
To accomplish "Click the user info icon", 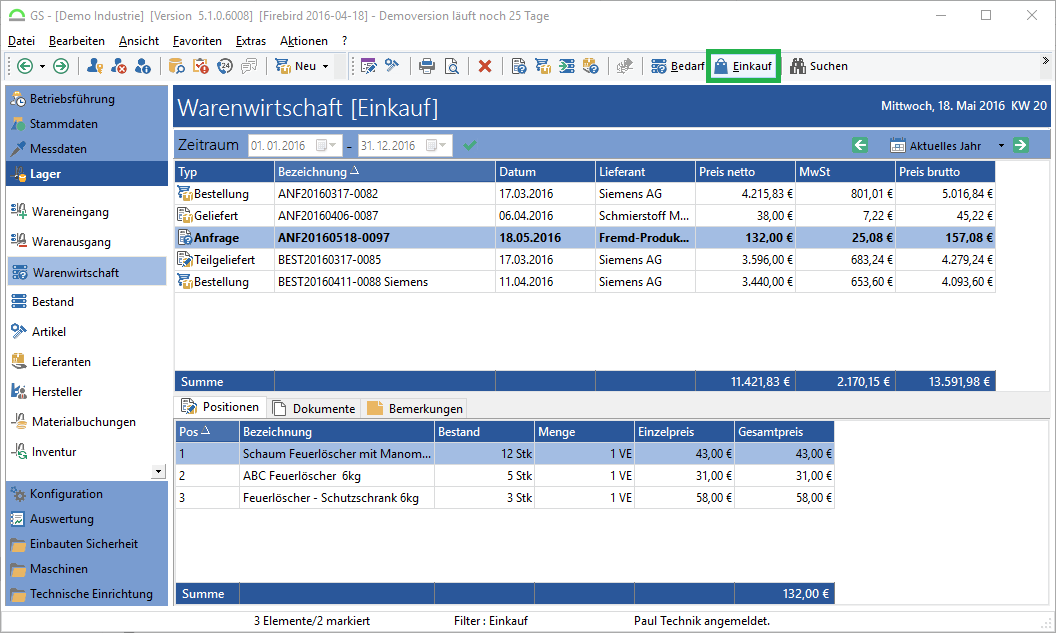I will pos(142,66).
